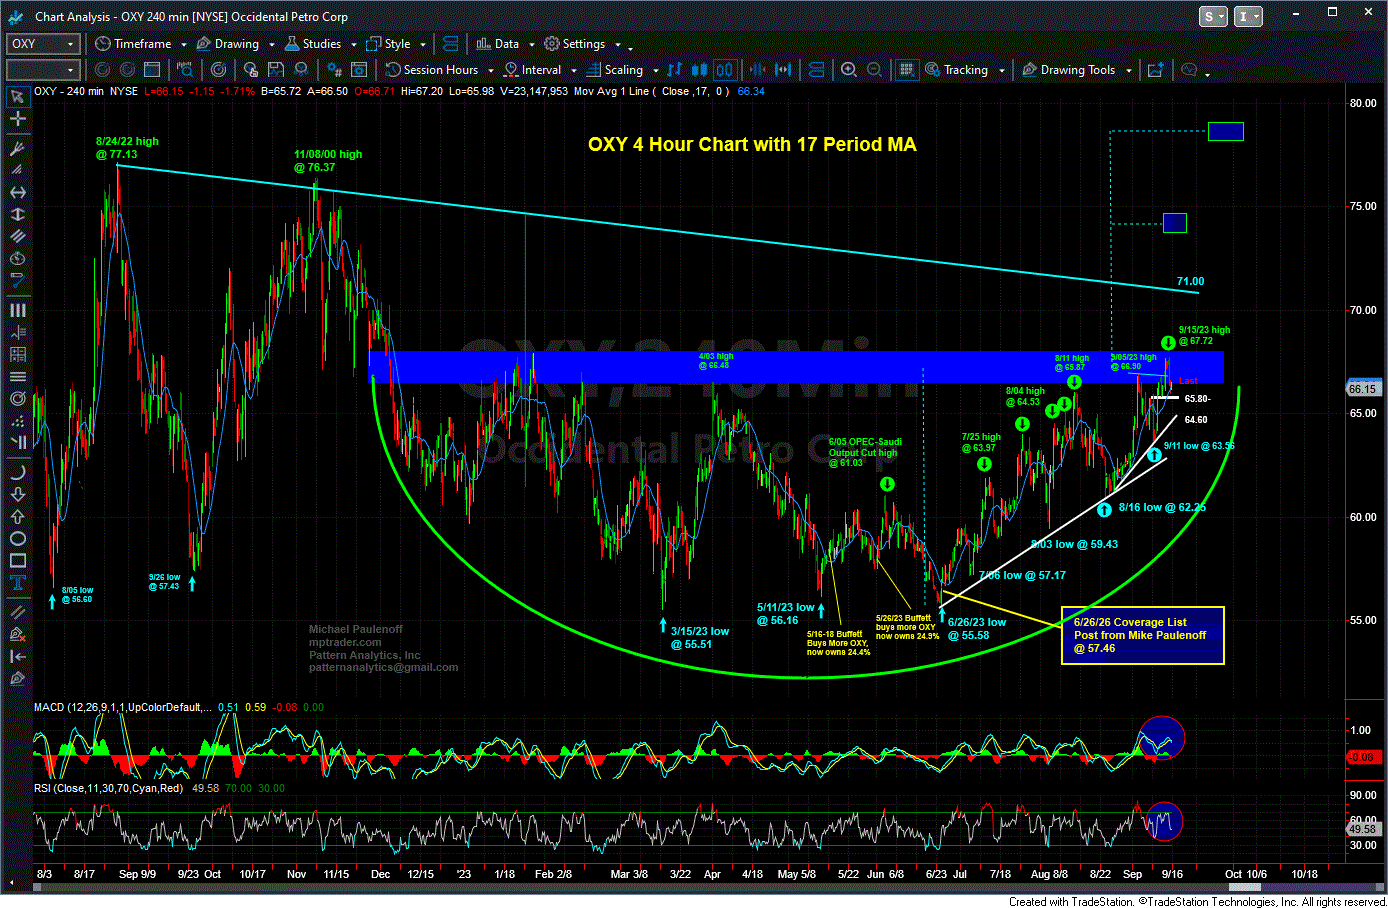Image resolution: width=1388 pixels, height=908 pixels.
Task: Click the decrease bar spacing icon
Action: (758, 70)
